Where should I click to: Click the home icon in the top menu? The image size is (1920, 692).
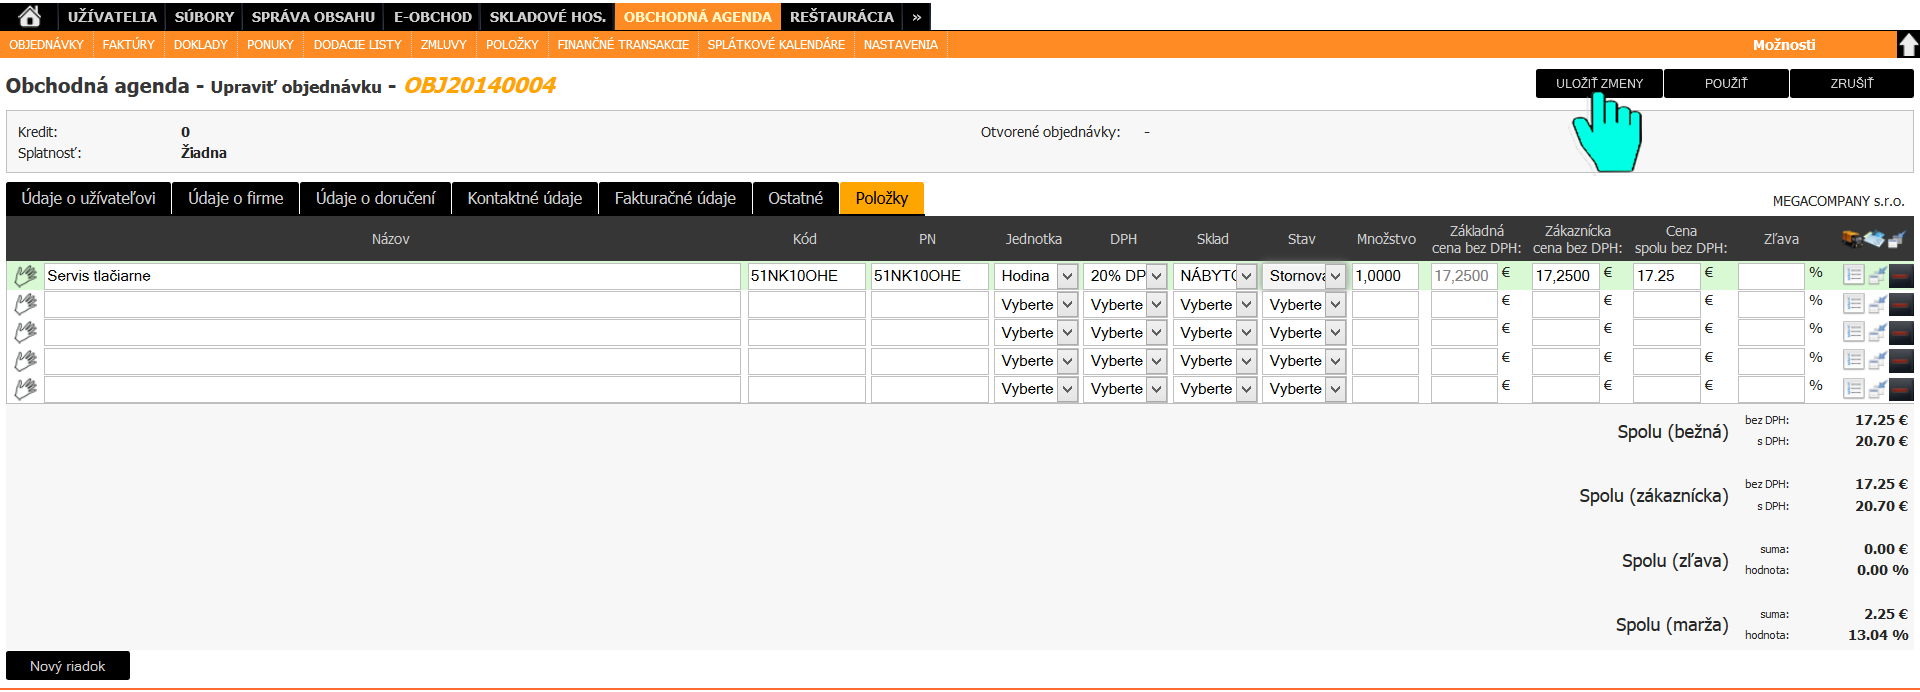pyautogui.click(x=30, y=16)
